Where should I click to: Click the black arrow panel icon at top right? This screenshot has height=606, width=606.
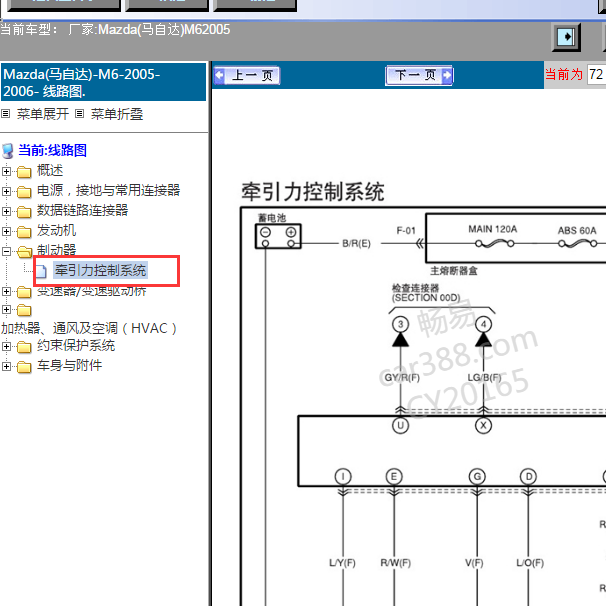click(x=566, y=37)
